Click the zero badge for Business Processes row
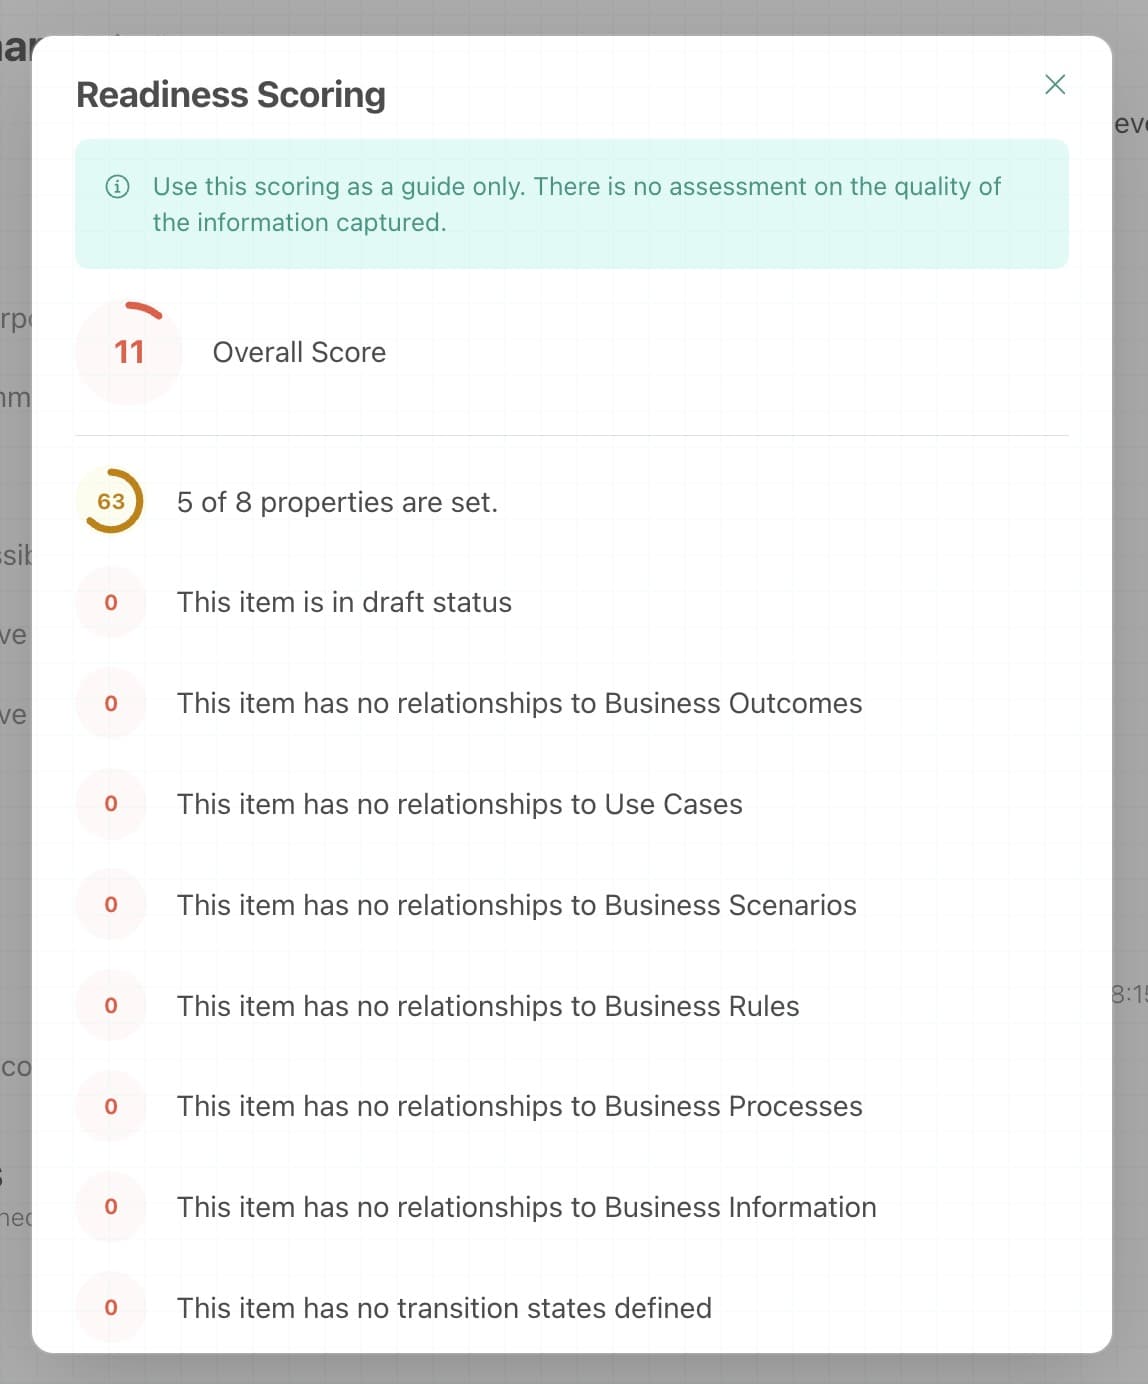Screen dimensions: 1148x1384 coord(111,1106)
